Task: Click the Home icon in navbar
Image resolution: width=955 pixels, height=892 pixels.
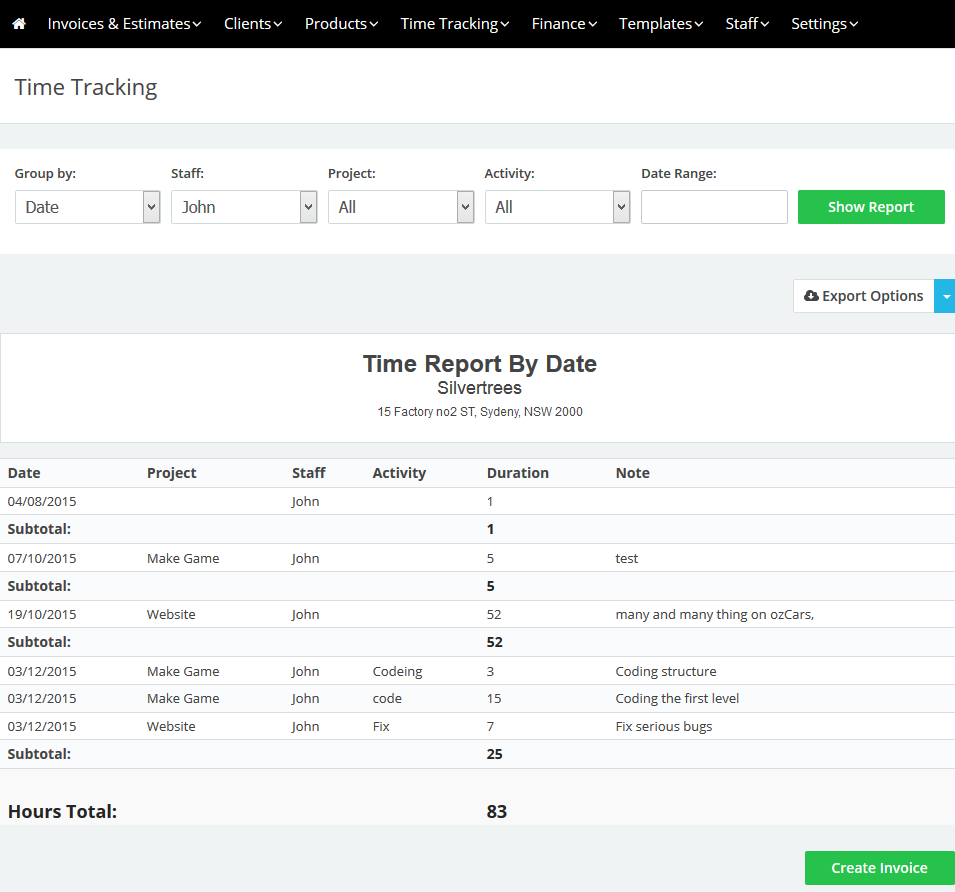Action: pos(19,24)
